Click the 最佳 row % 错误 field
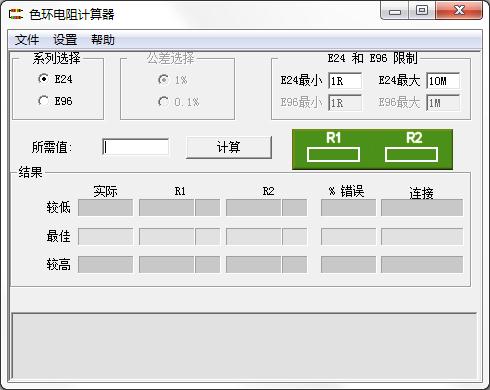 (x=348, y=237)
